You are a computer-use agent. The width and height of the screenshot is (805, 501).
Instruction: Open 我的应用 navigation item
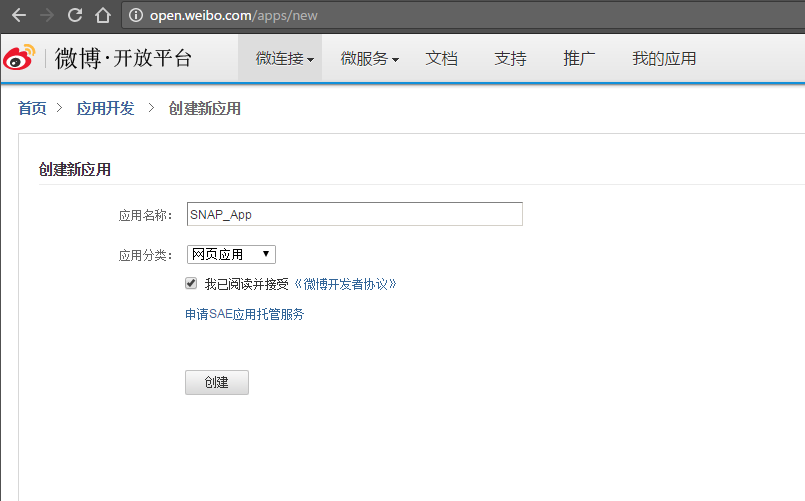pos(664,59)
